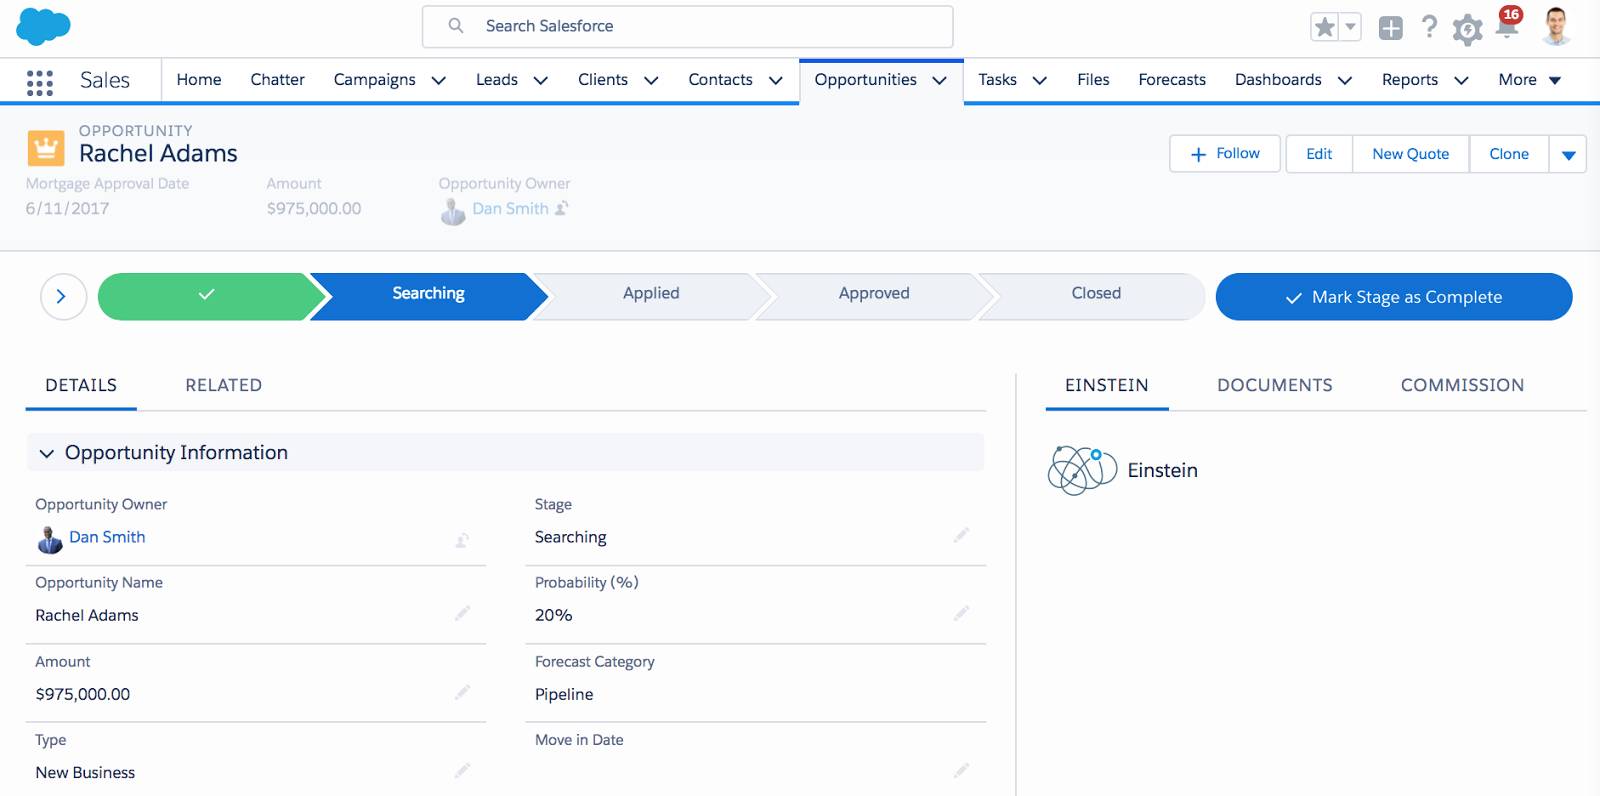Open the Help question mark icon
This screenshot has height=796, width=1600.
[1429, 27]
